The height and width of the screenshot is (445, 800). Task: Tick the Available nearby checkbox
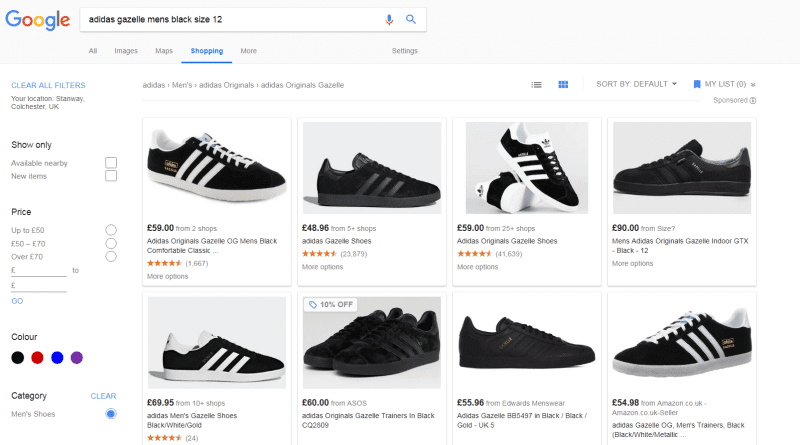111,163
